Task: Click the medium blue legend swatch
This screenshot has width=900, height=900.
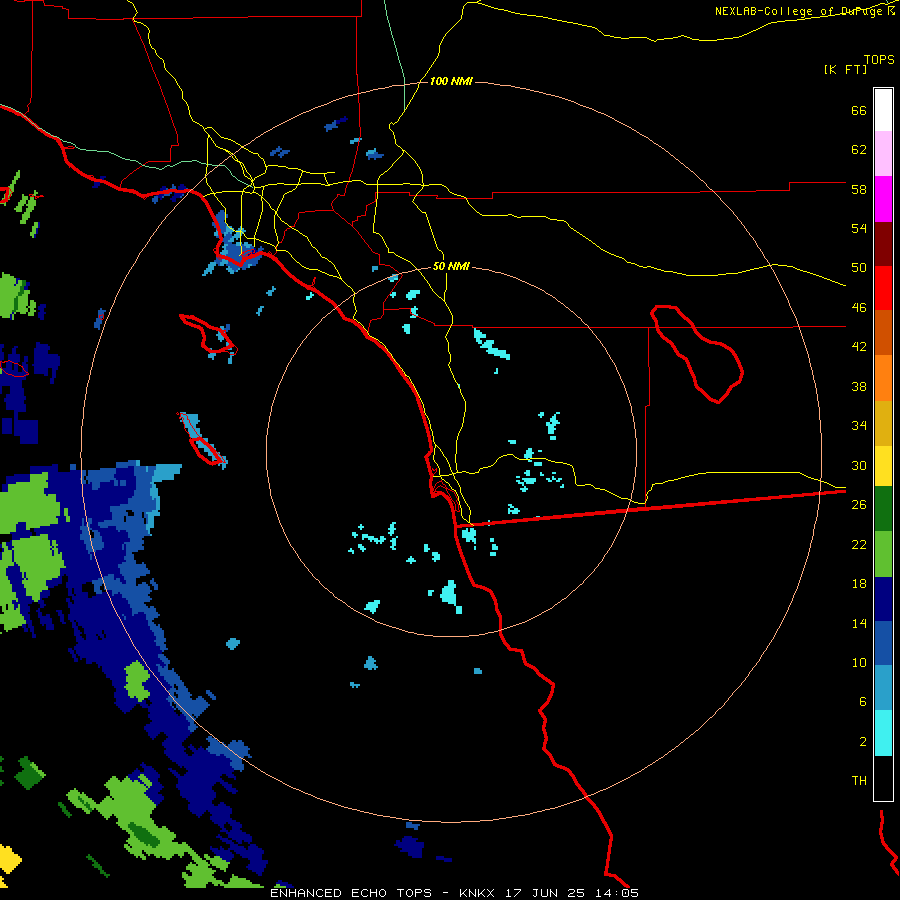Action: pos(883,643)
